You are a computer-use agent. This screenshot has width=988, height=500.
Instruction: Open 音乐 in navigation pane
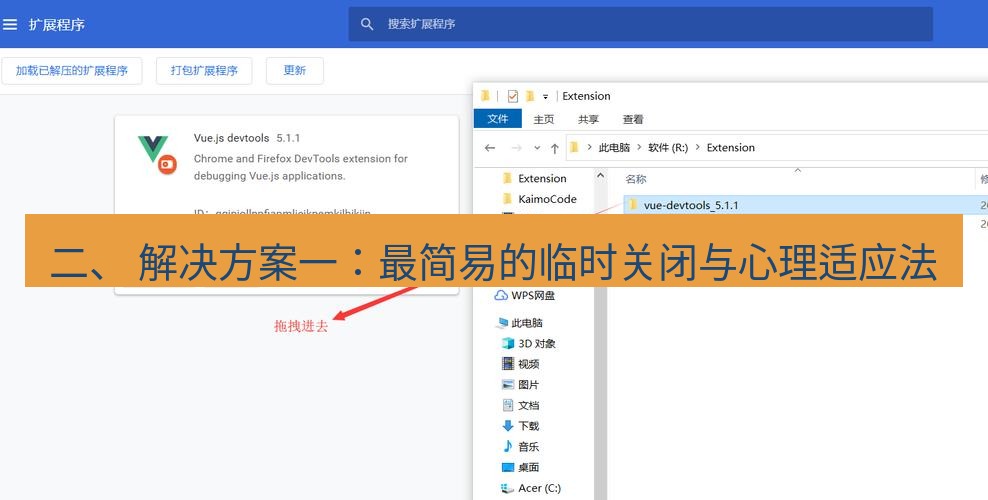528,446
